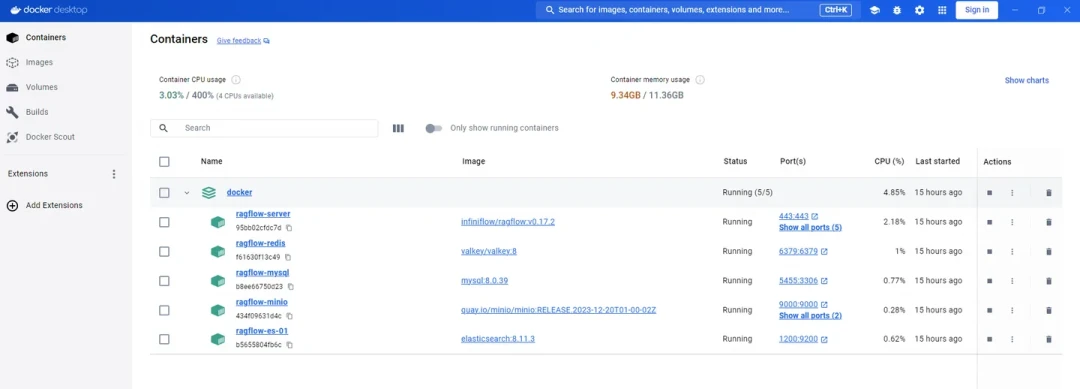Viewport: 1080px width, 389px height.
Task: Stop the ragflow-mysql container
Action: [x=989, y=281]
